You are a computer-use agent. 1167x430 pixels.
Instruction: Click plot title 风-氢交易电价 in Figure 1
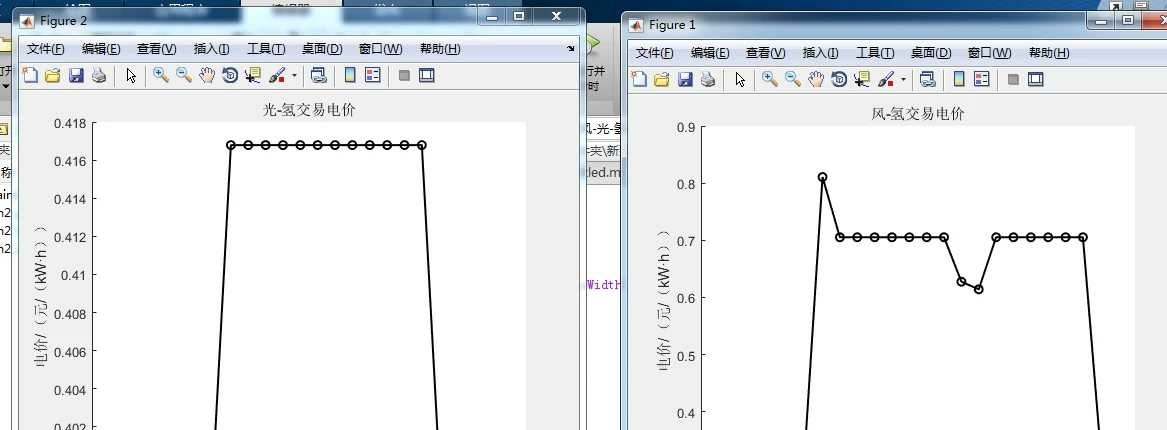(x=918, y=114)
